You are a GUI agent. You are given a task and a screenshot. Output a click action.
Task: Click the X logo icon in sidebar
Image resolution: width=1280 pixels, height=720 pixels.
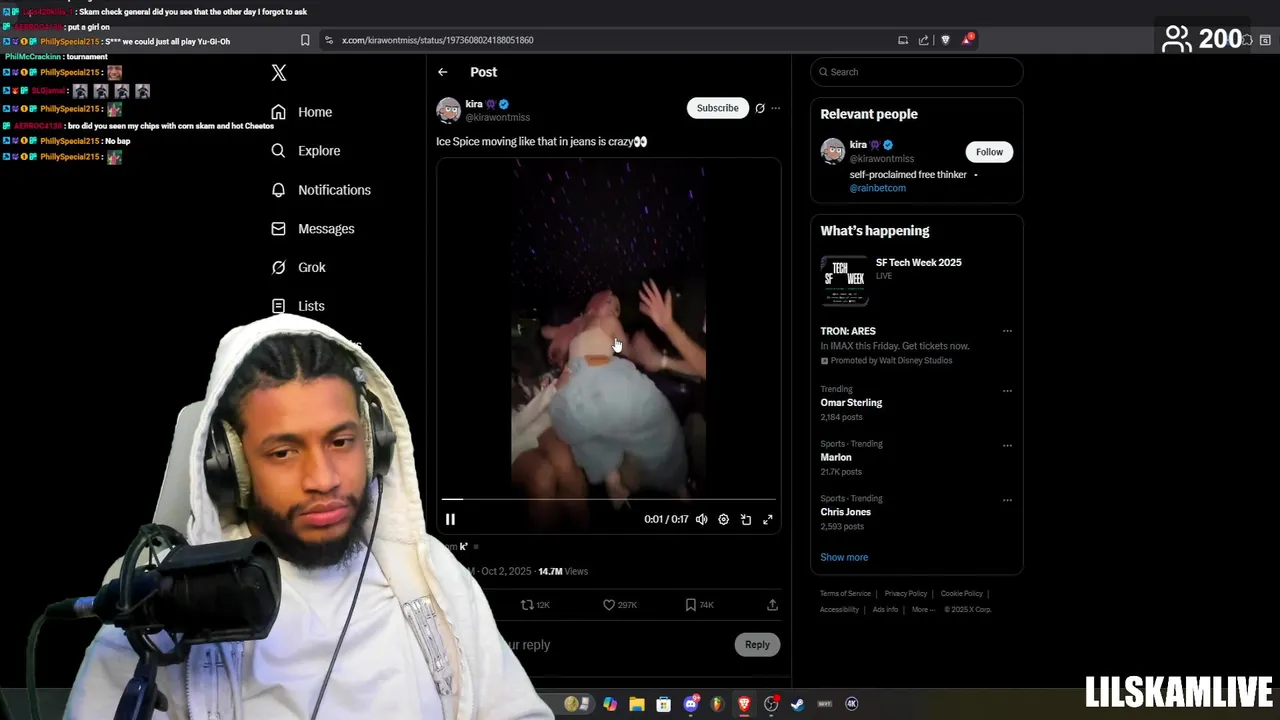pyautogui.click(x=279, y=72)
